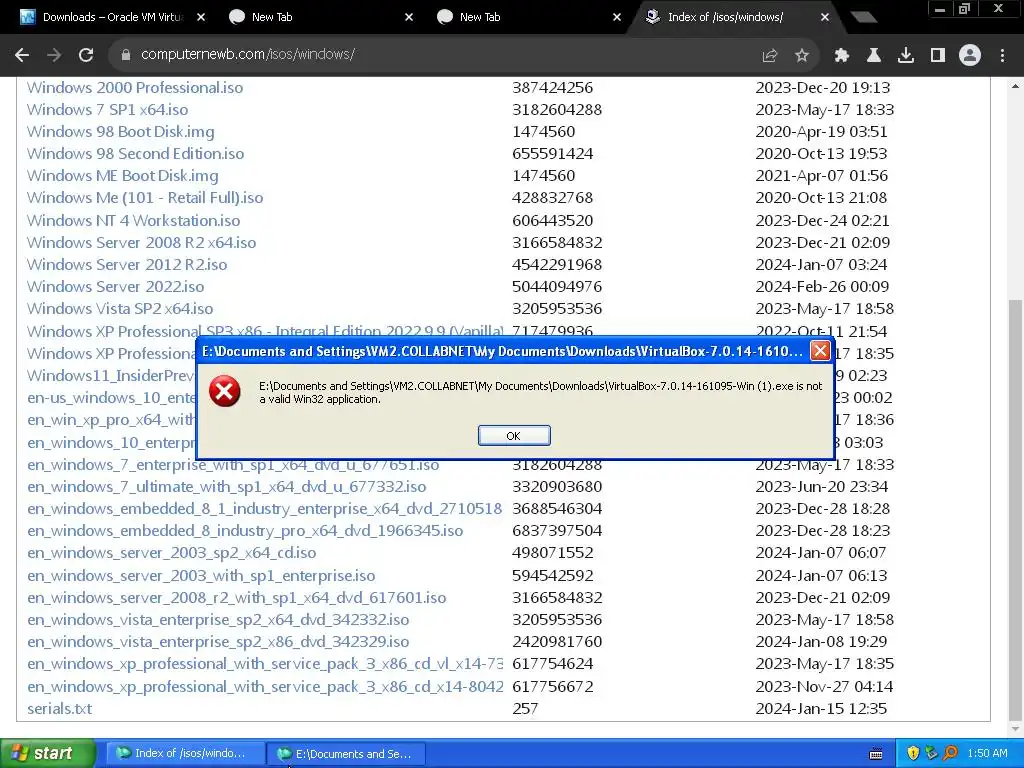Viewport: 1024px width, 768px height.
Task: Open Windows Server 2012 R2.iso link
Action: (127, 264)
